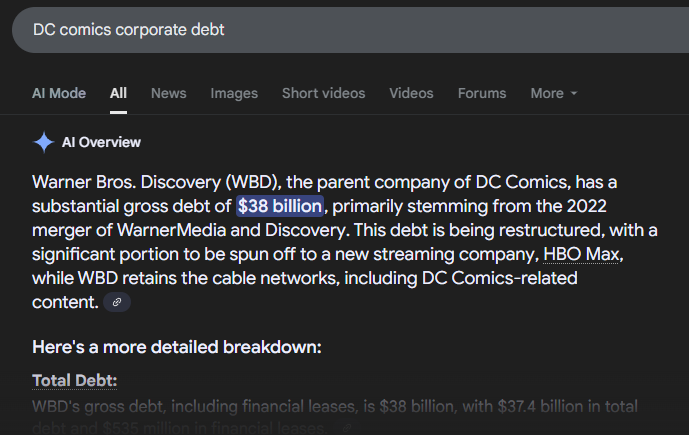Switch to the Videos tab

coord(411,93)
